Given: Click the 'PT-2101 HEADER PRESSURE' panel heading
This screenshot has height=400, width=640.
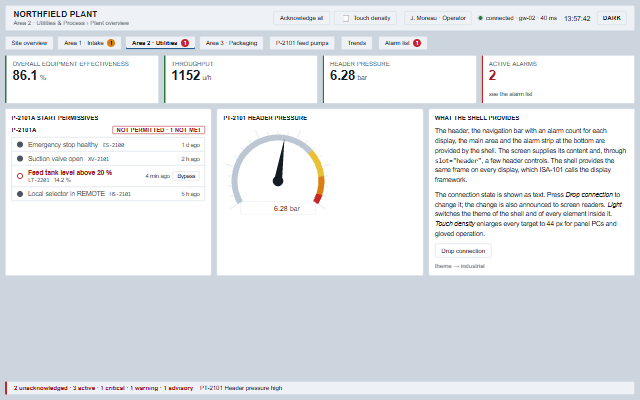Looking at the screenshot, I should (x=265, y=118).
